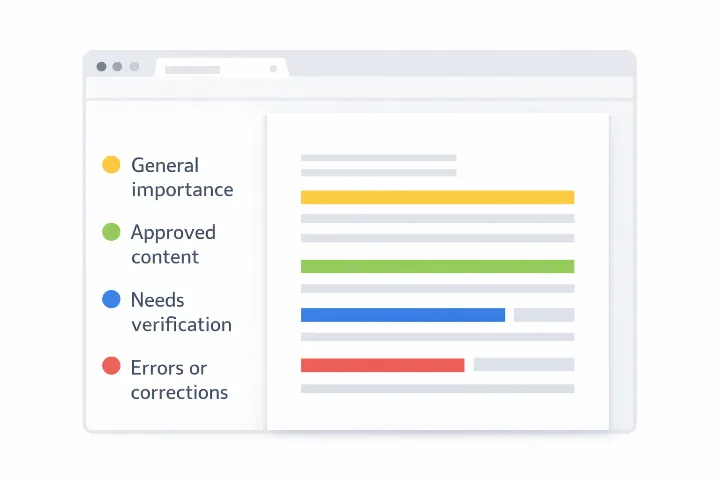Select the General importance label
Screen dimensions: 720x480
[x=181, y=177]
